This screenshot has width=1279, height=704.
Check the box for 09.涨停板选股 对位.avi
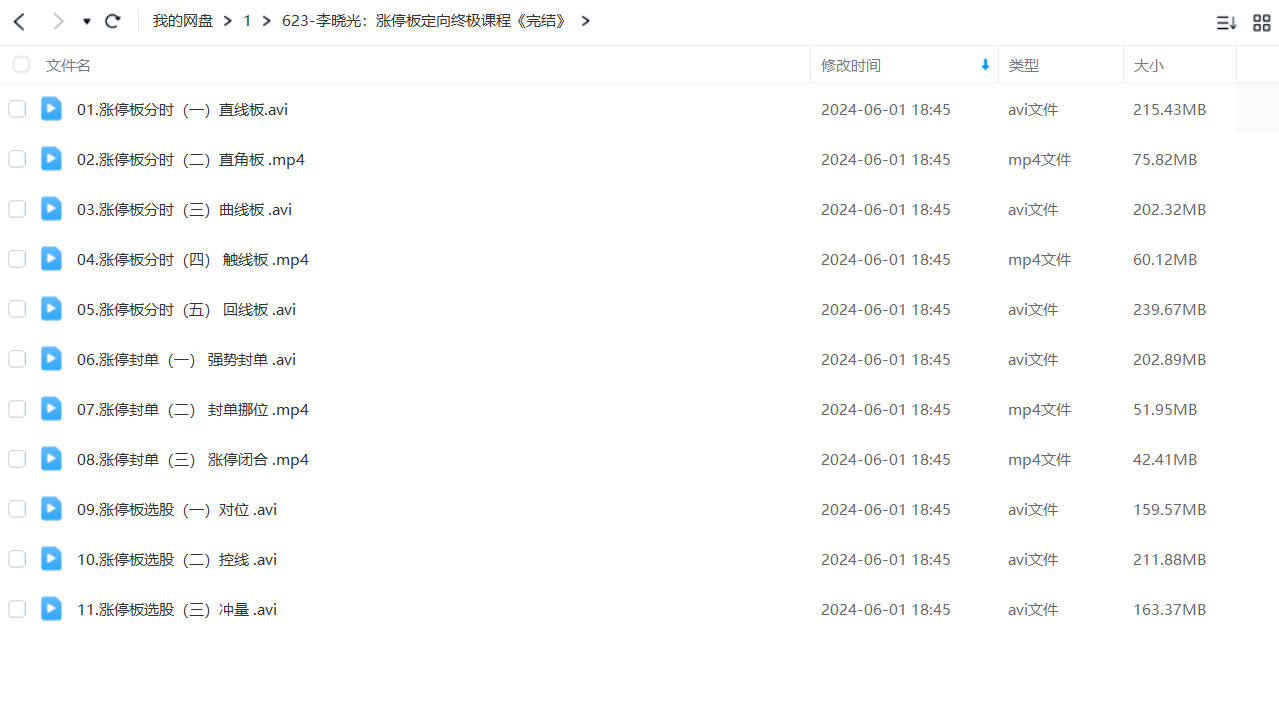[x=17, y=509]
